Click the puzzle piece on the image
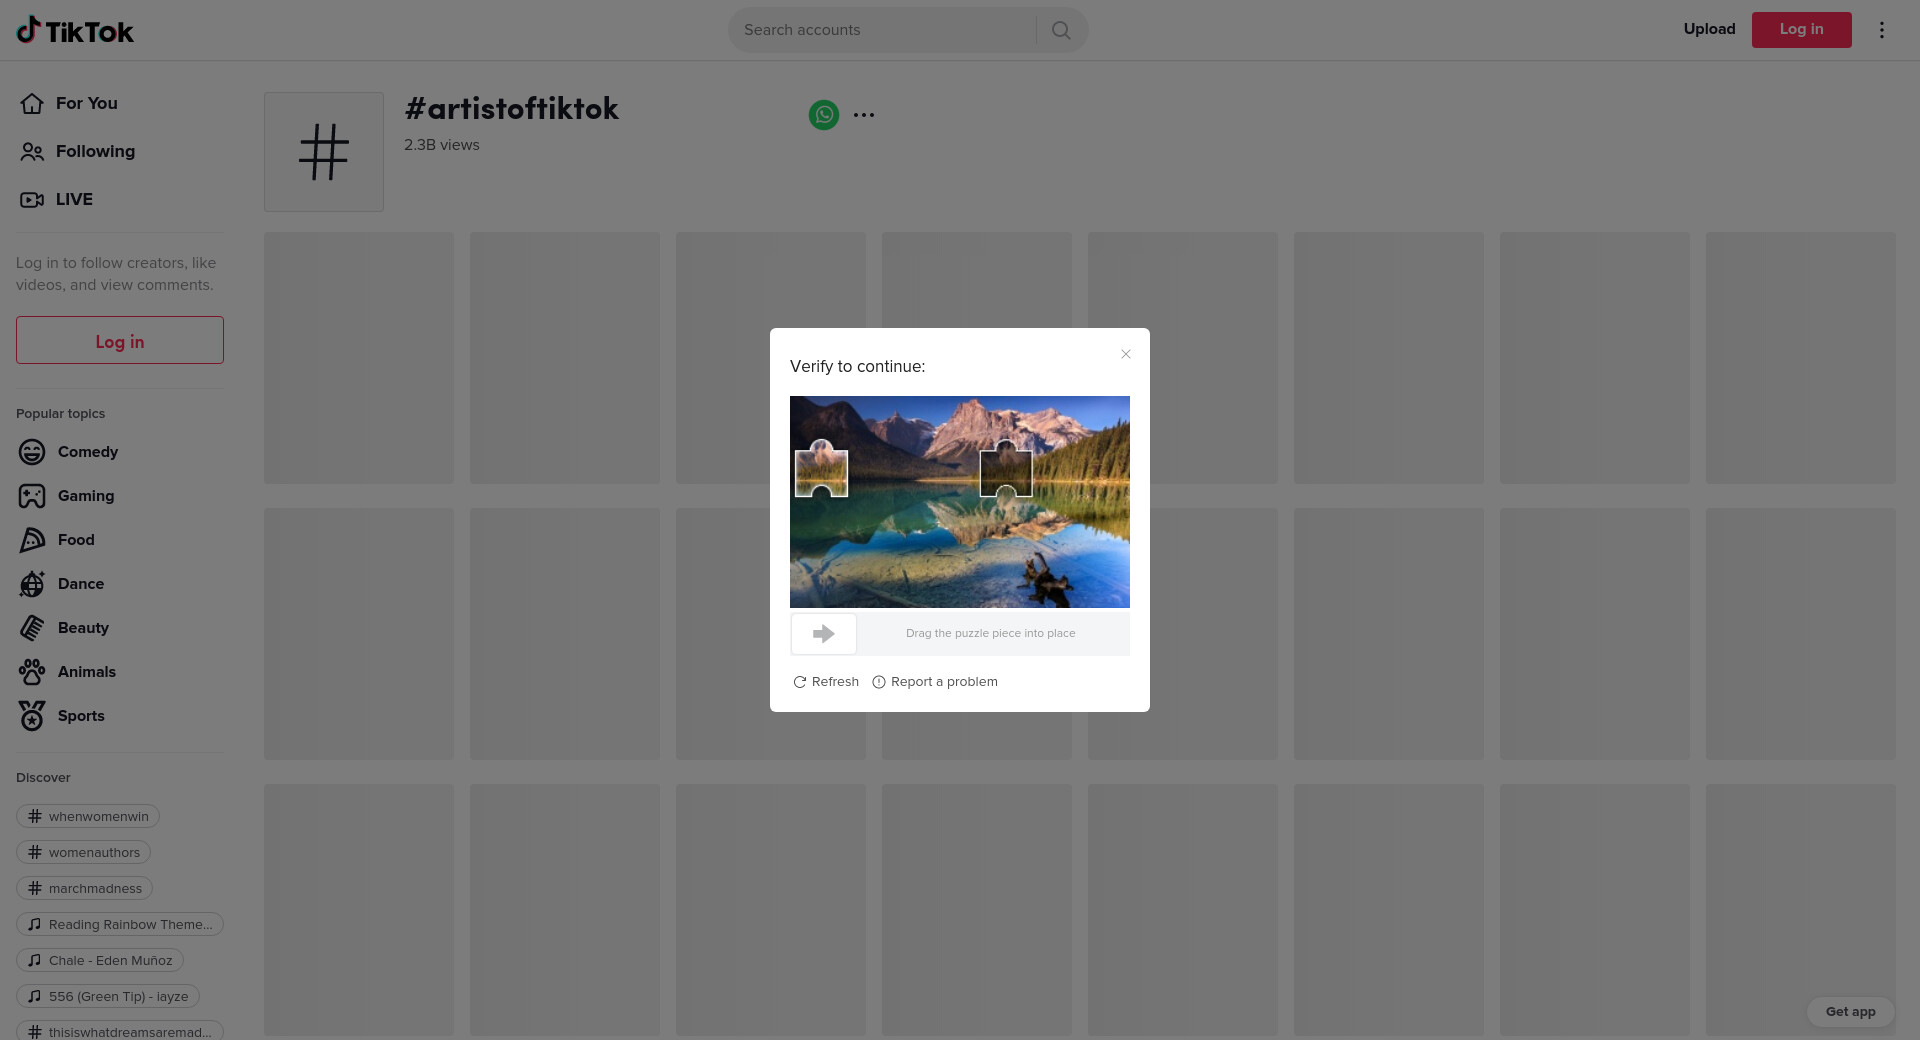1920x1040 pixels. 822,469
